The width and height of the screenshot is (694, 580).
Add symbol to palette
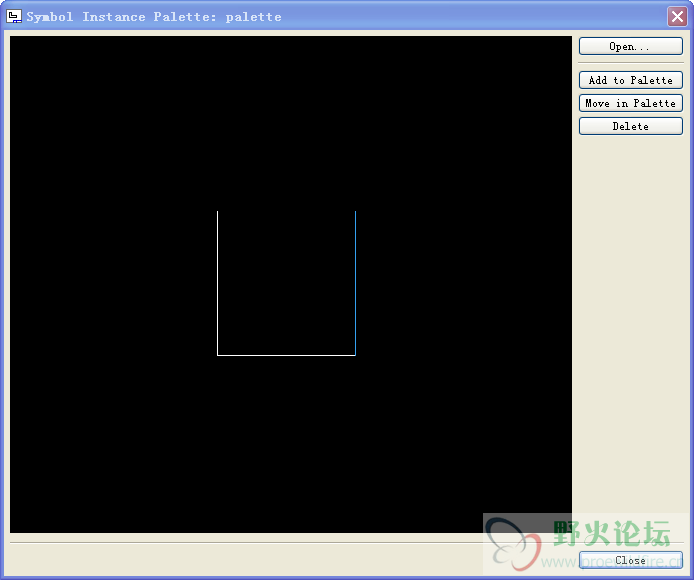point(630,80)
